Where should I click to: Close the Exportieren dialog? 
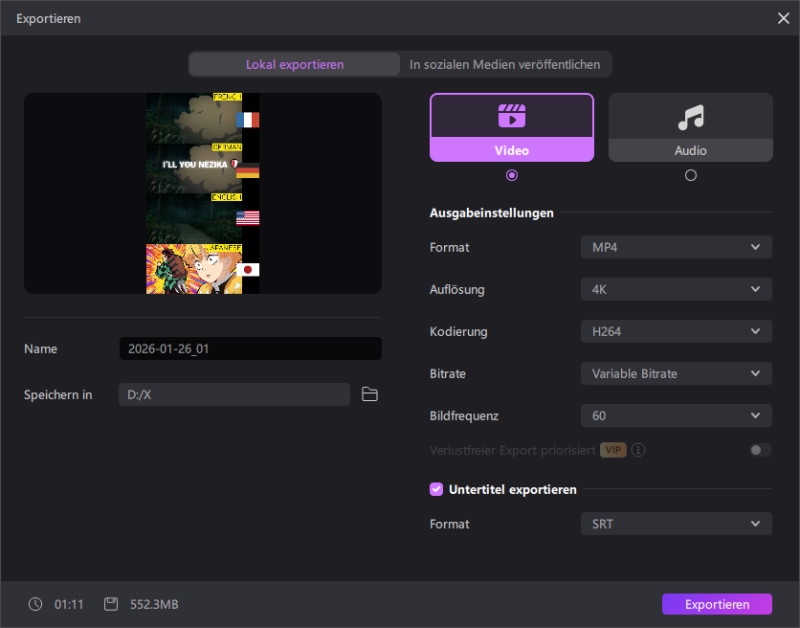783,18
